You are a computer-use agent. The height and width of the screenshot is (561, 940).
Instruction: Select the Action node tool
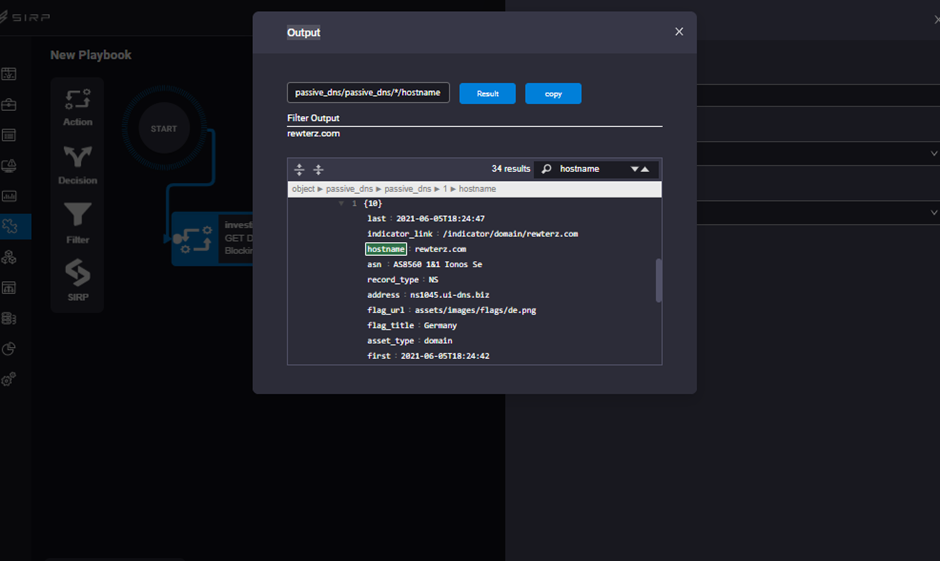tap(78, 107)
